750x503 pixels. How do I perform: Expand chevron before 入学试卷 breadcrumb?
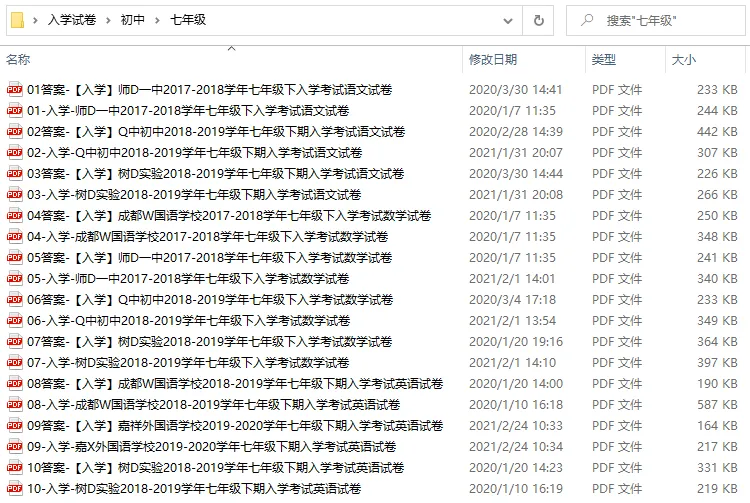click(x=35, y=21)
